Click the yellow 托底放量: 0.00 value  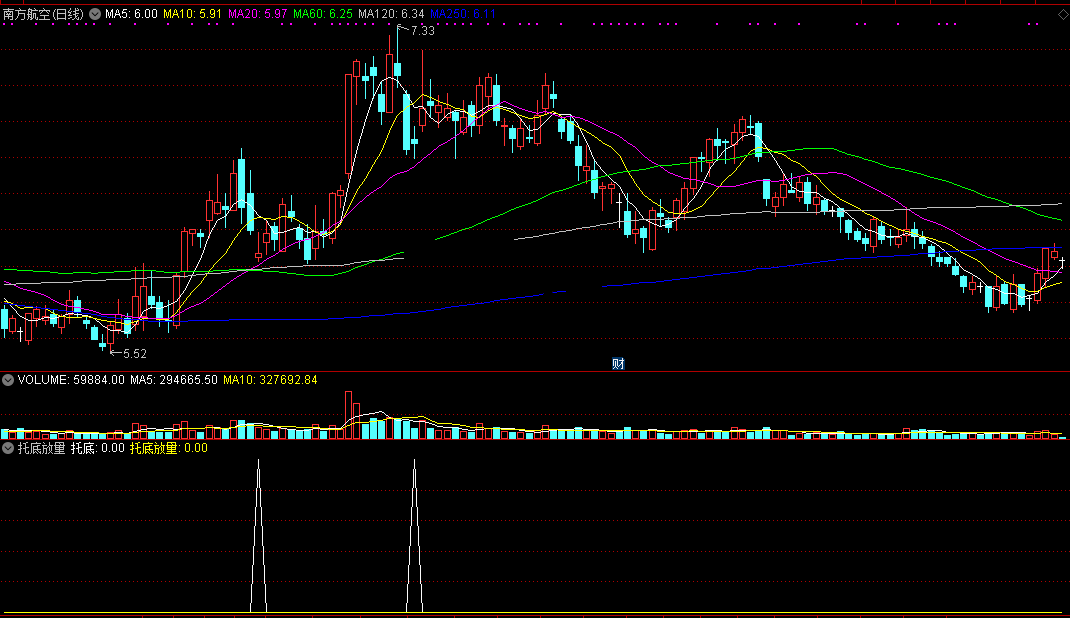pyautogui.click(x=169, y=448)
